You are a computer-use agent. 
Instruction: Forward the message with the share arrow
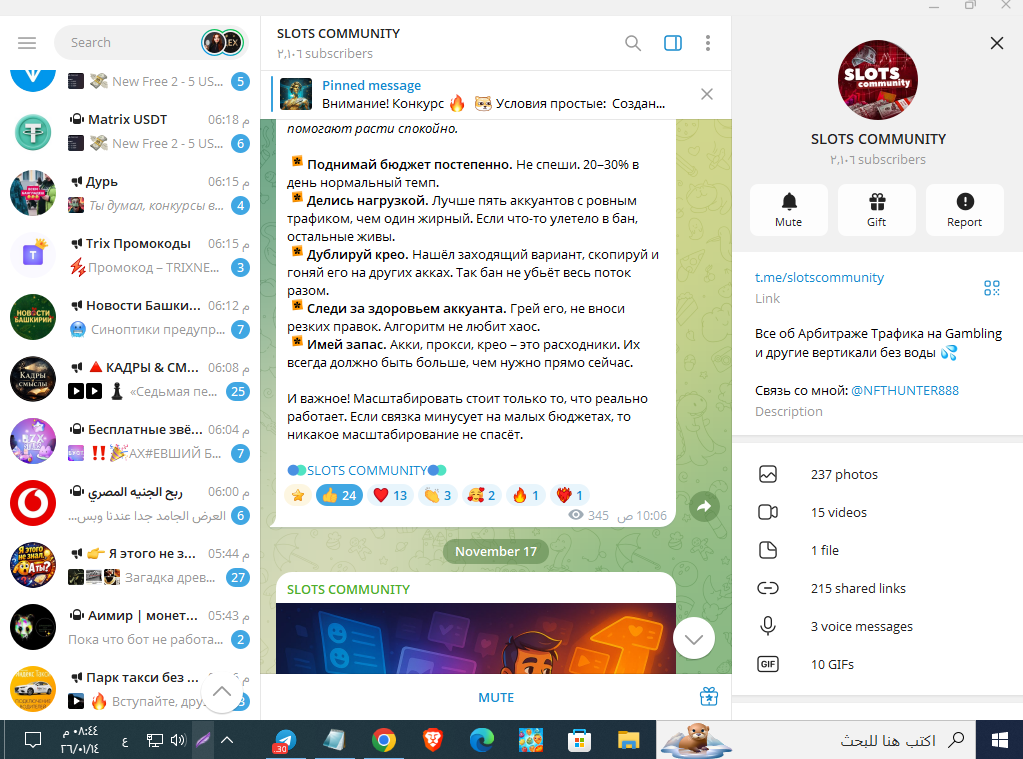pos(704,506)
